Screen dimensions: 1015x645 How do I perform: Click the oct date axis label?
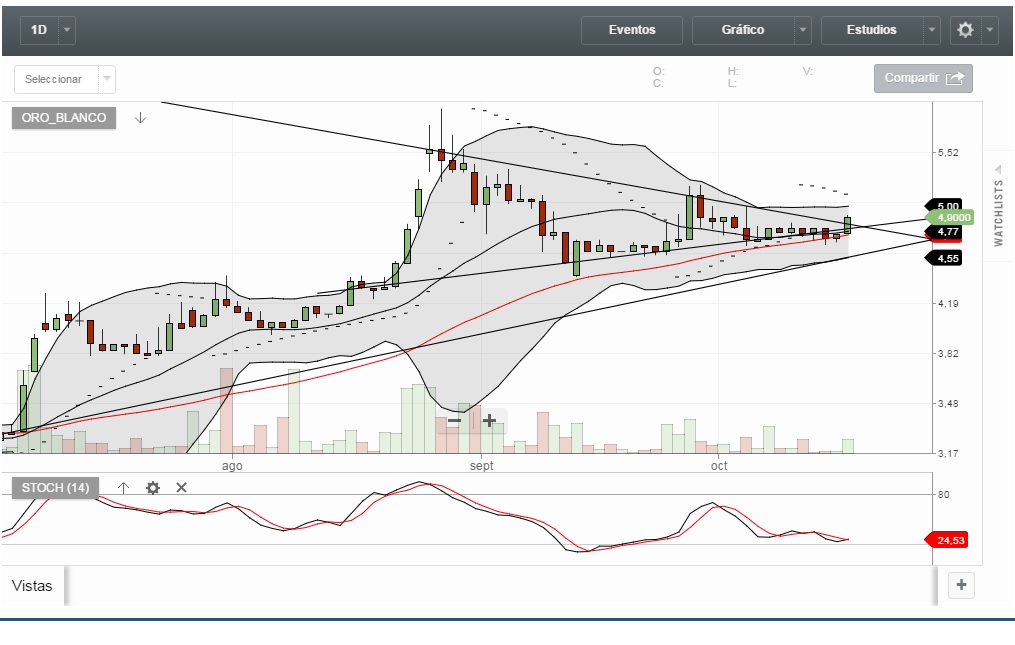(719, 466)
